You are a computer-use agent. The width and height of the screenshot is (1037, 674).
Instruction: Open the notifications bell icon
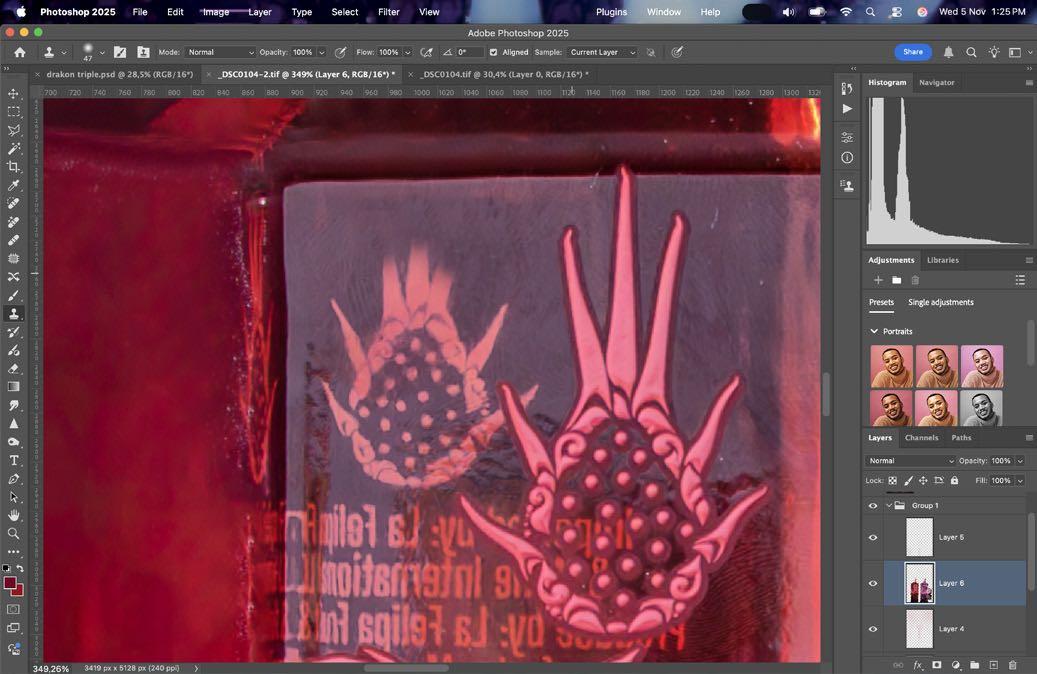(948, 52)
